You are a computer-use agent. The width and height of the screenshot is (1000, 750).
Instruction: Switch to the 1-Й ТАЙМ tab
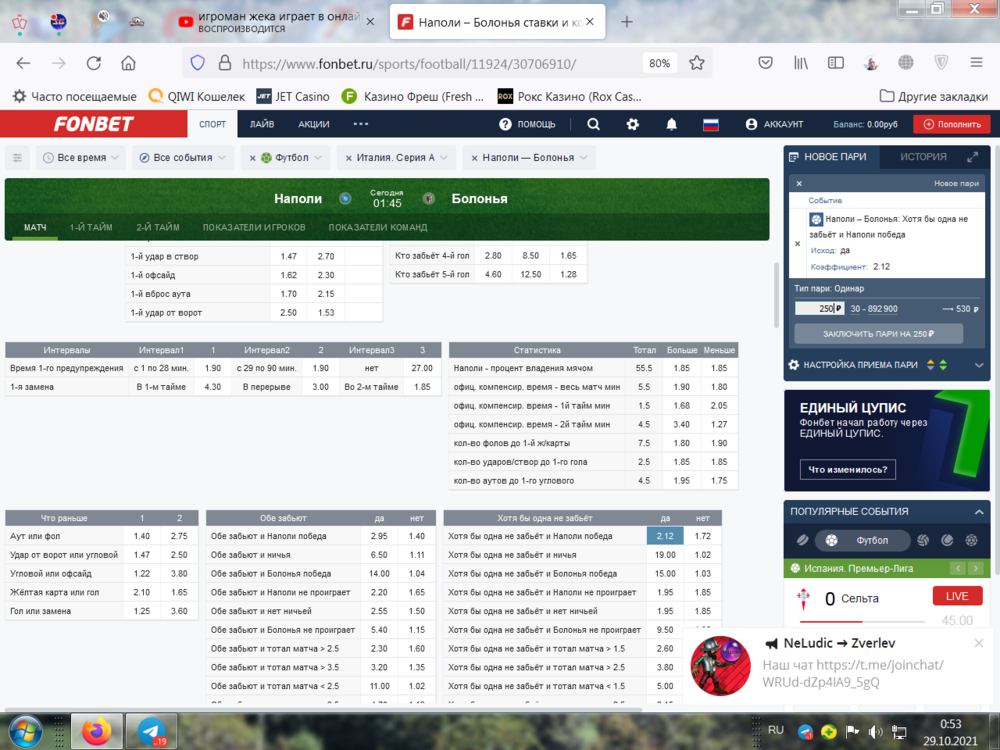(91, 227)
